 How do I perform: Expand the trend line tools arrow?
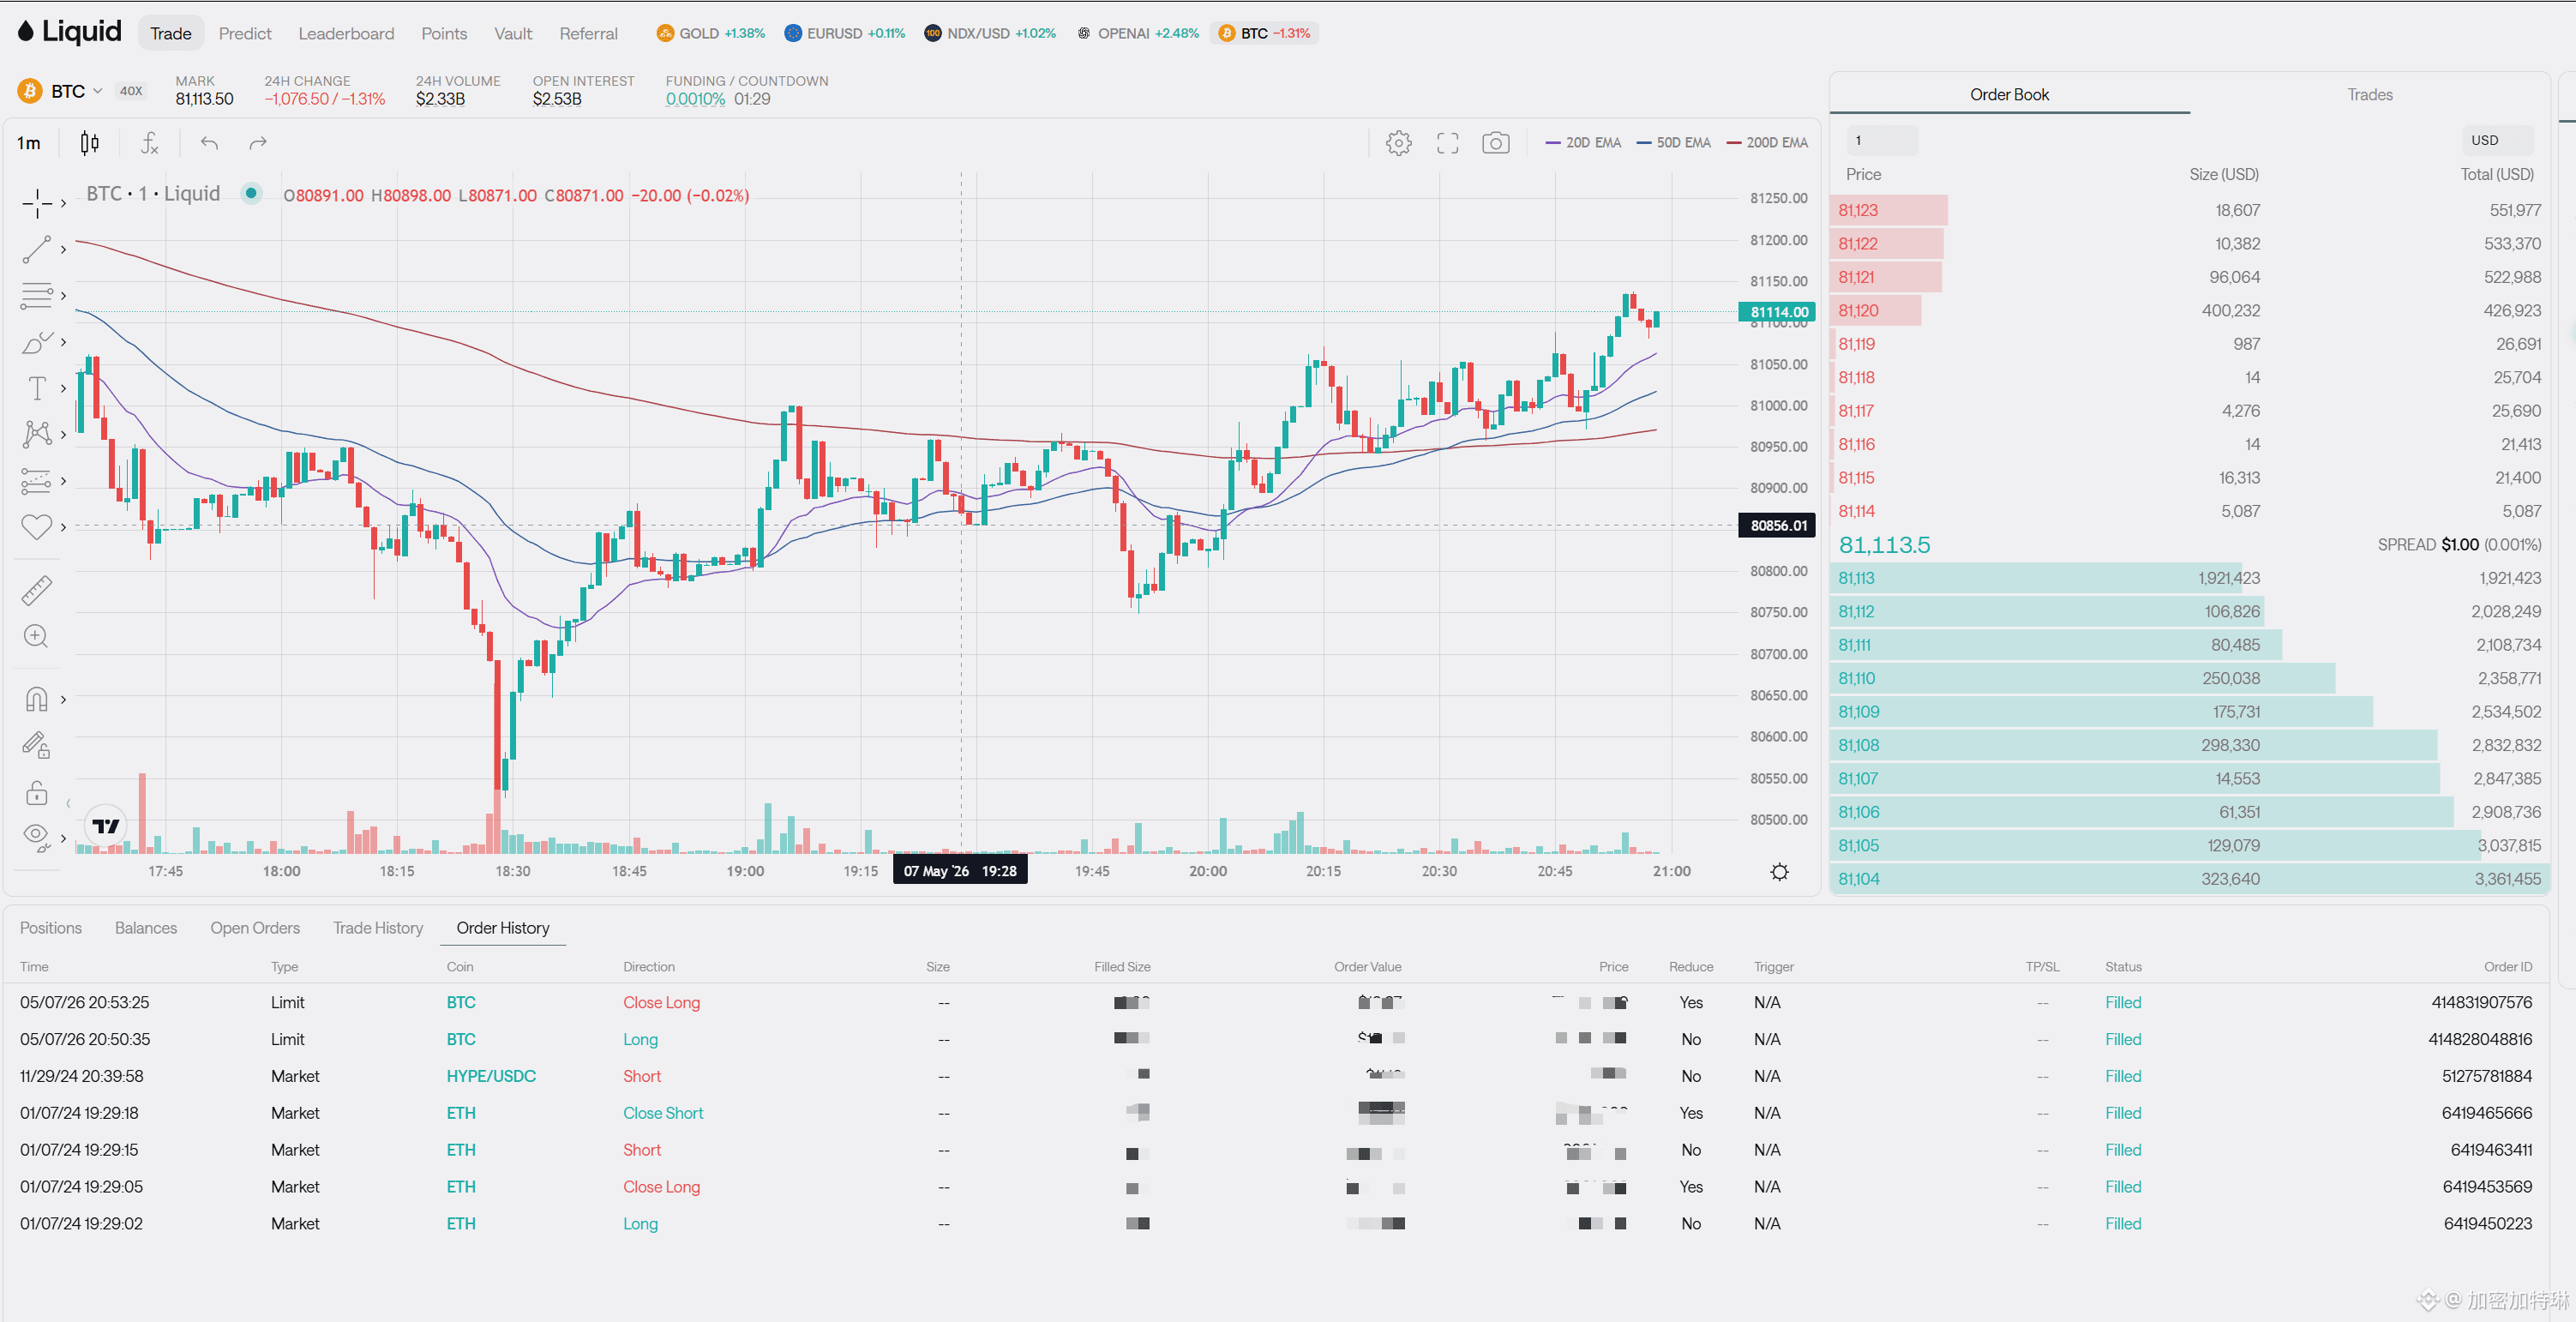click(x=63, y=249)
